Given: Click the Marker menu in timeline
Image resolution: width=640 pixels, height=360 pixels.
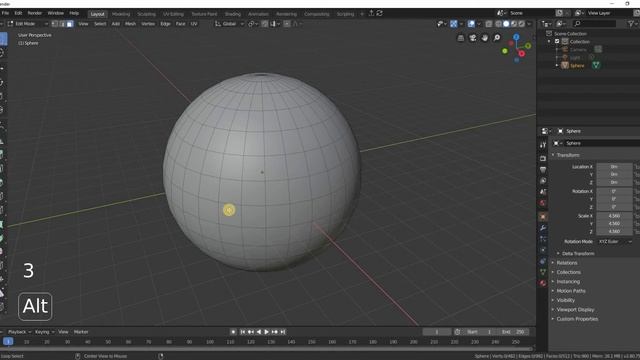Looking at the screenshot, I should click(81, 332).
